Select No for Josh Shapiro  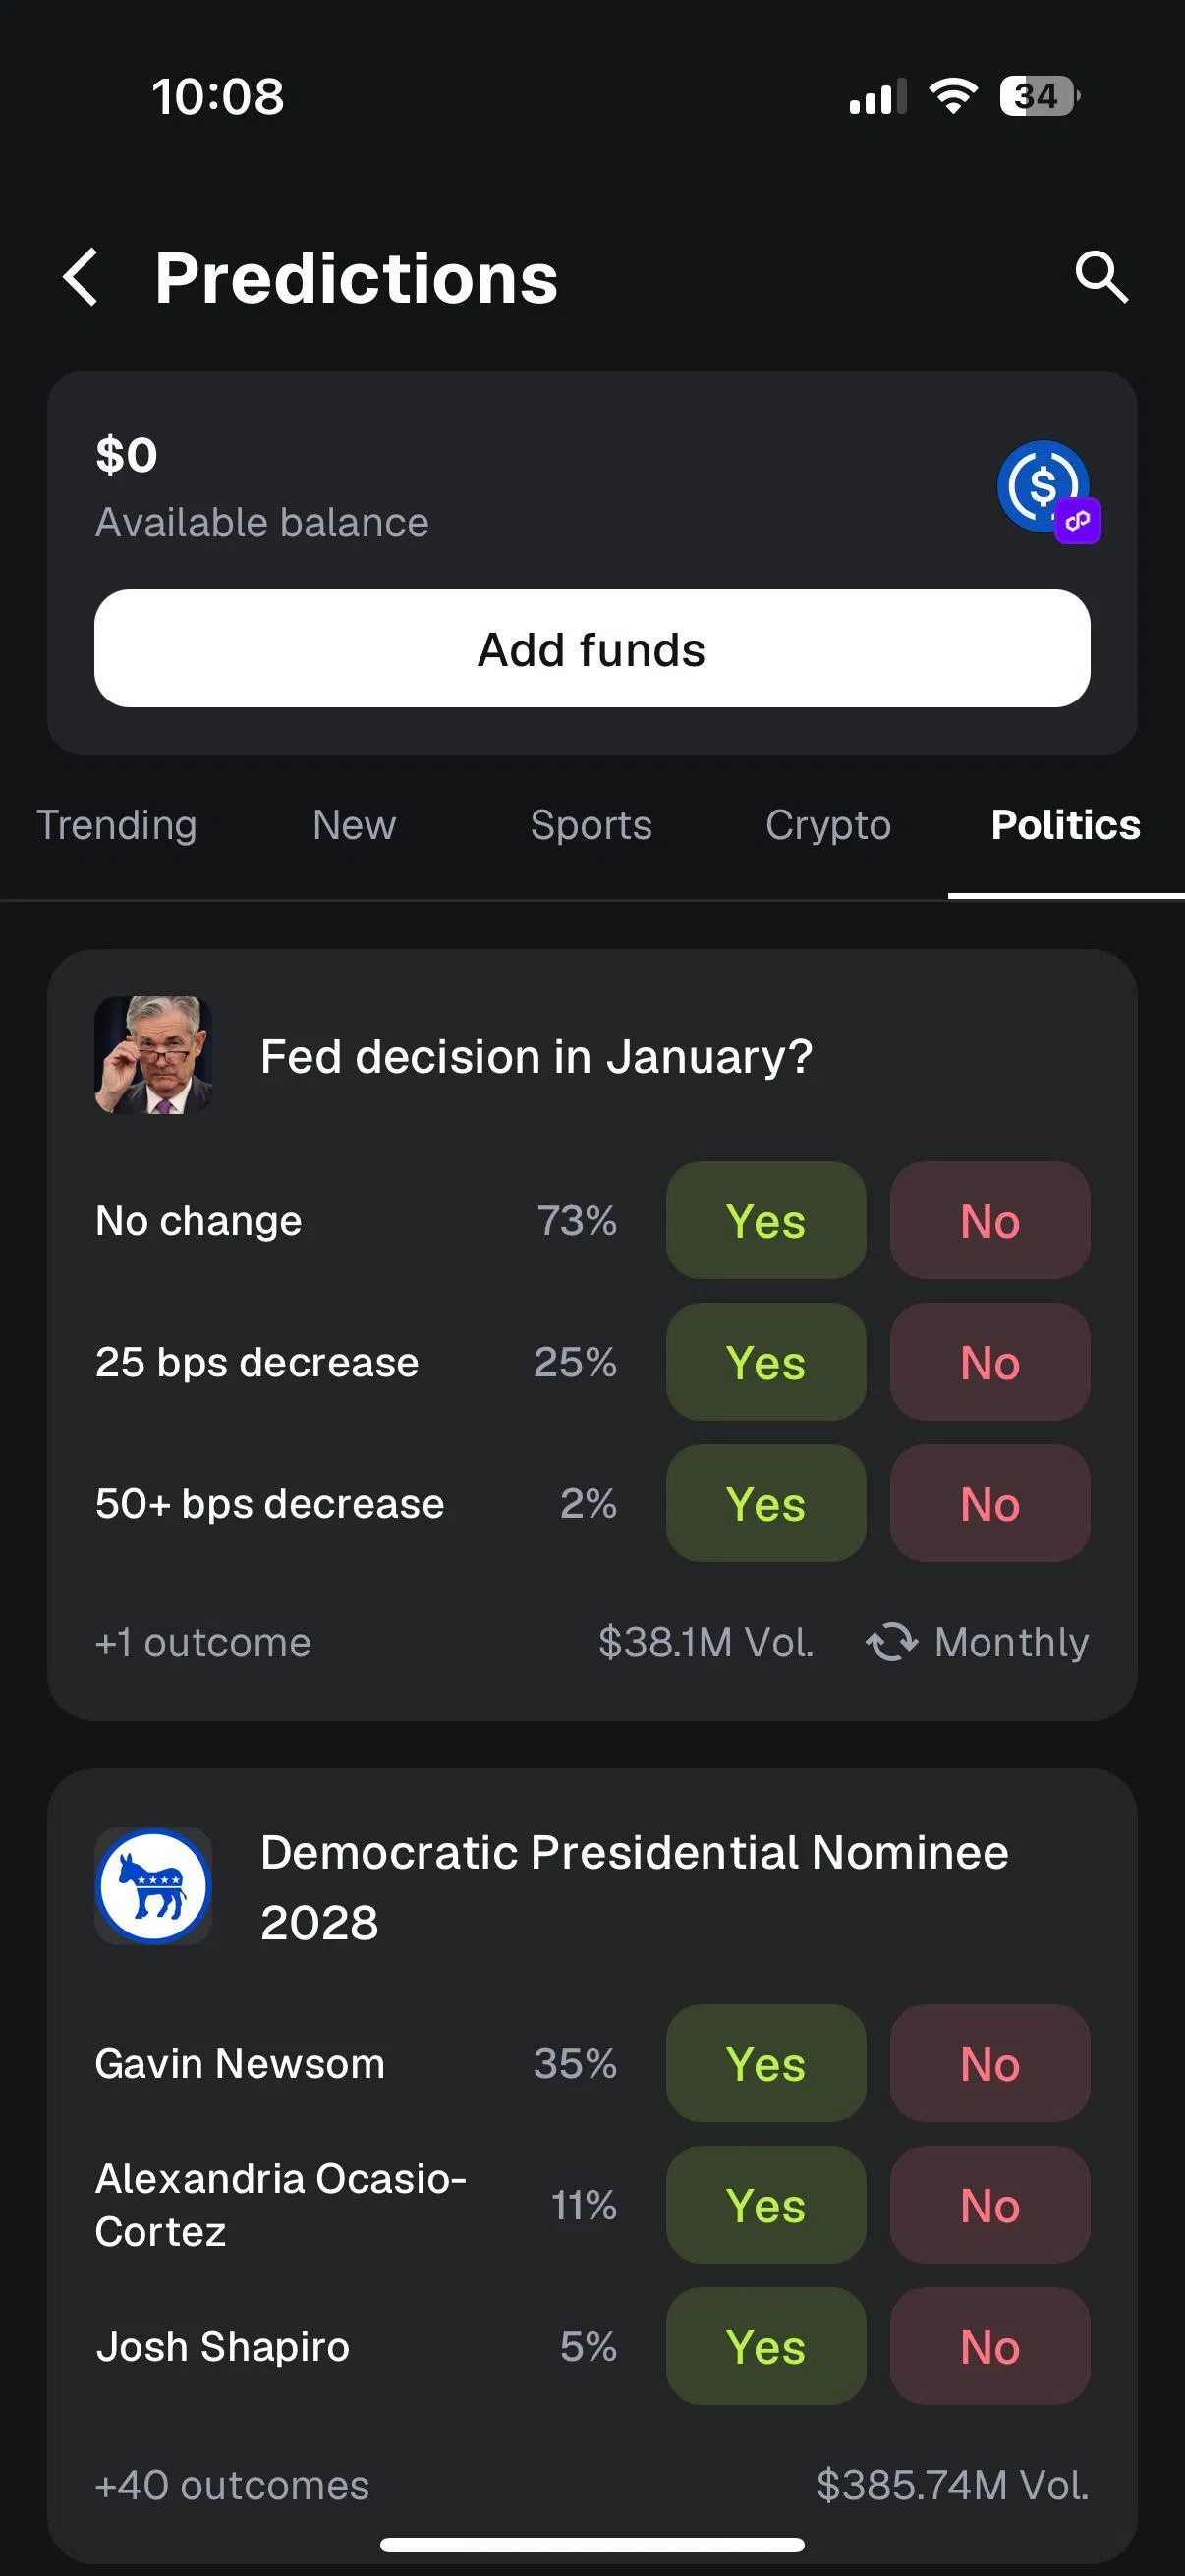click(x=990, y=2346)
